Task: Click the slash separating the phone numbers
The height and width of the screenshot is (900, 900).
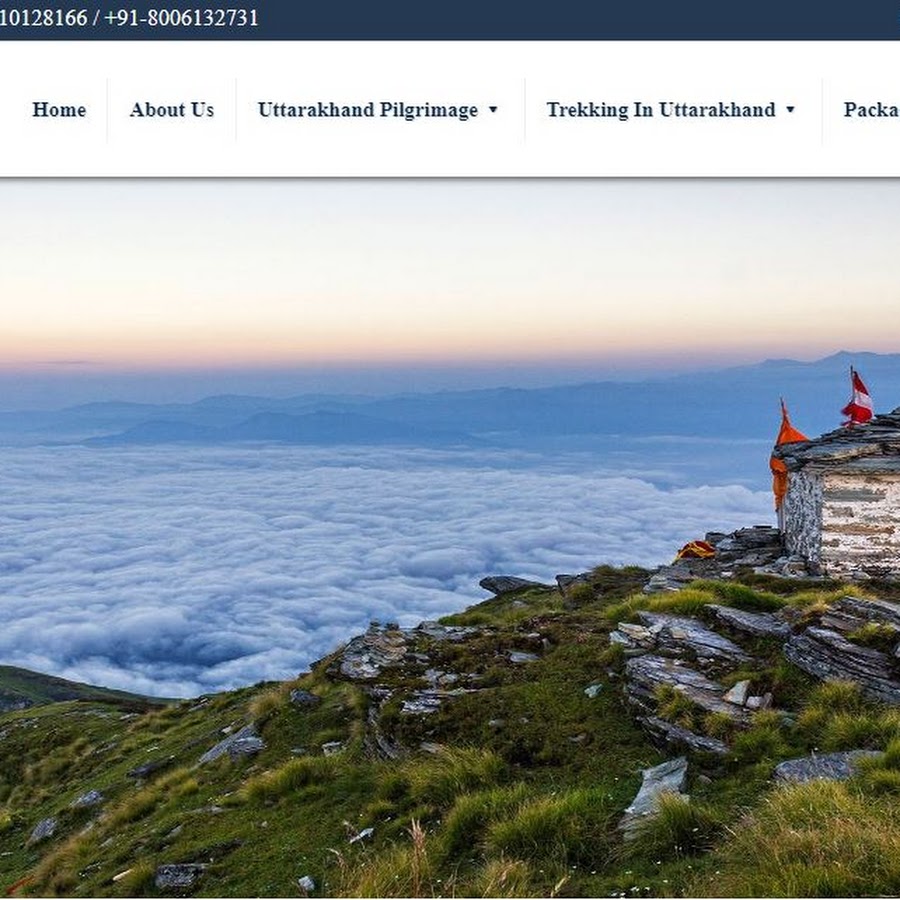Action: 96,18
